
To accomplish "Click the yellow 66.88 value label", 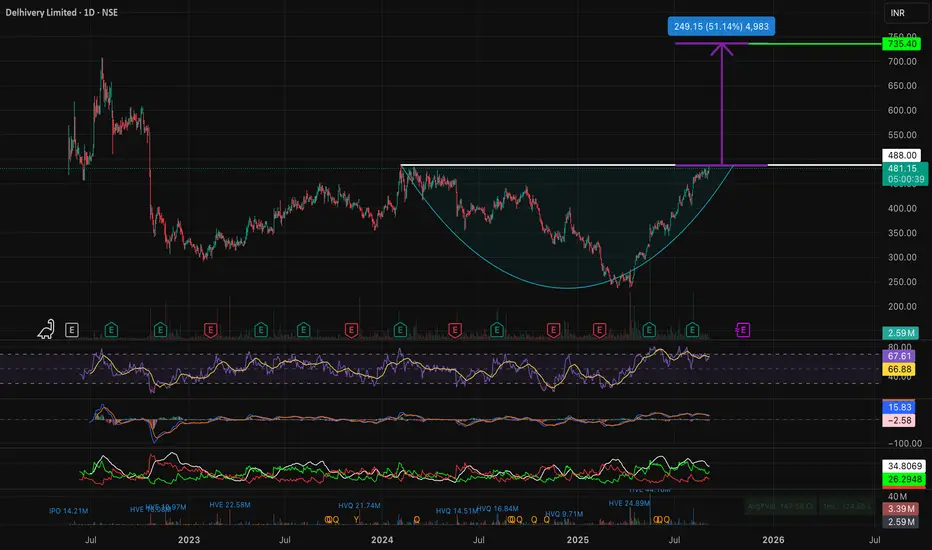I will point(899,369).
